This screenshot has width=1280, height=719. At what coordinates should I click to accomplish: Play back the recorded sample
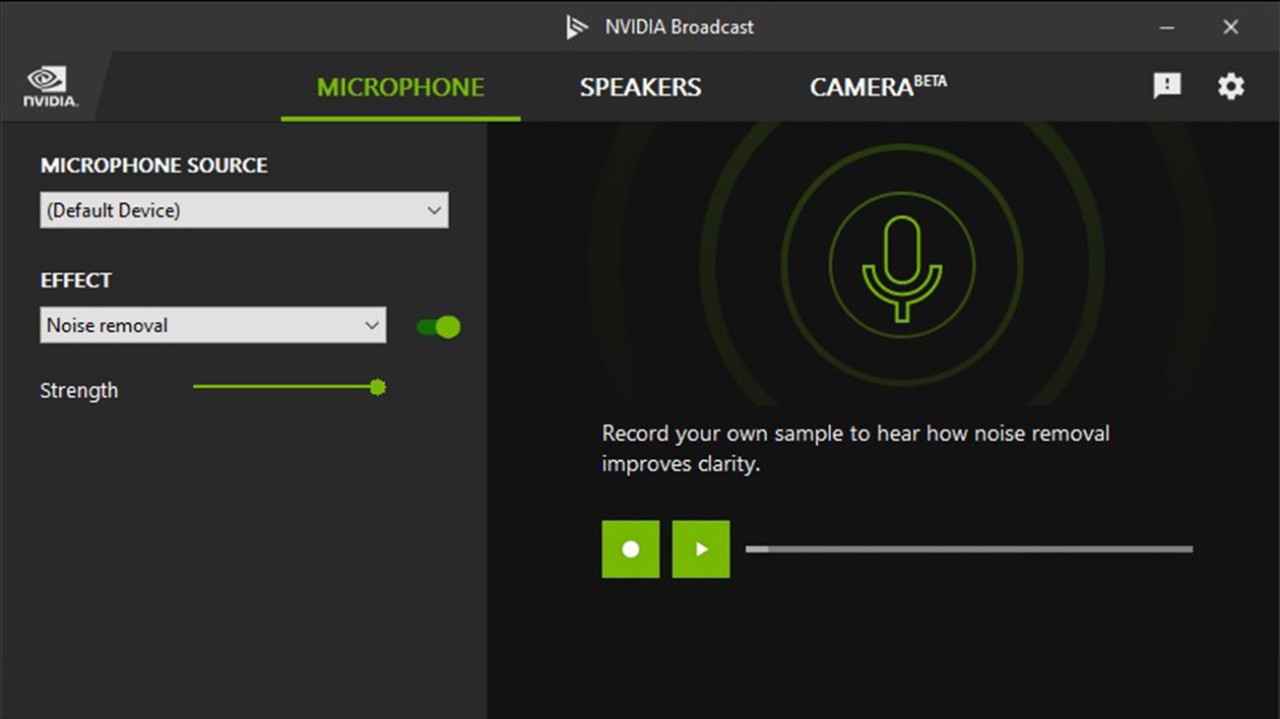coord(700,548)
